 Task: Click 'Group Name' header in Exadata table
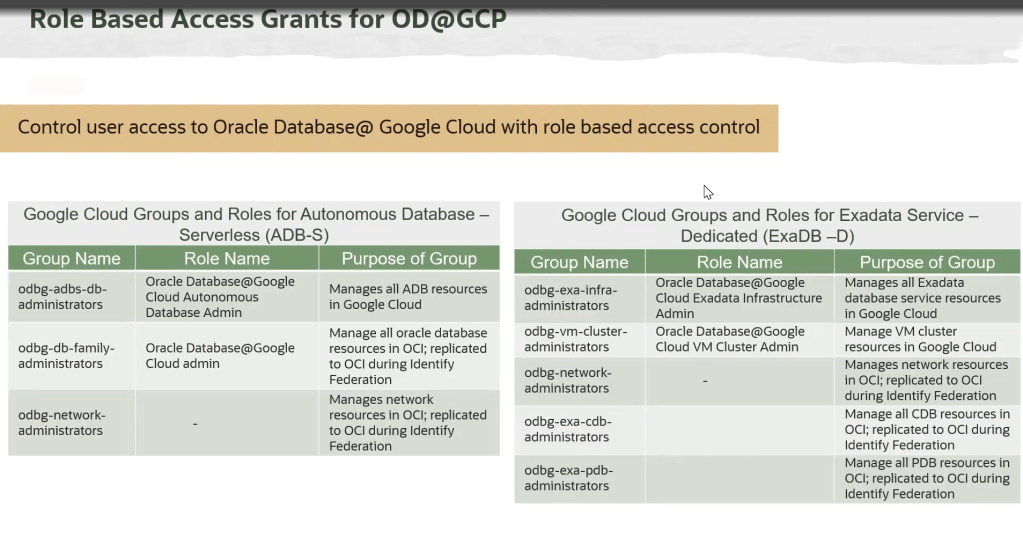(x=579, y=262)
